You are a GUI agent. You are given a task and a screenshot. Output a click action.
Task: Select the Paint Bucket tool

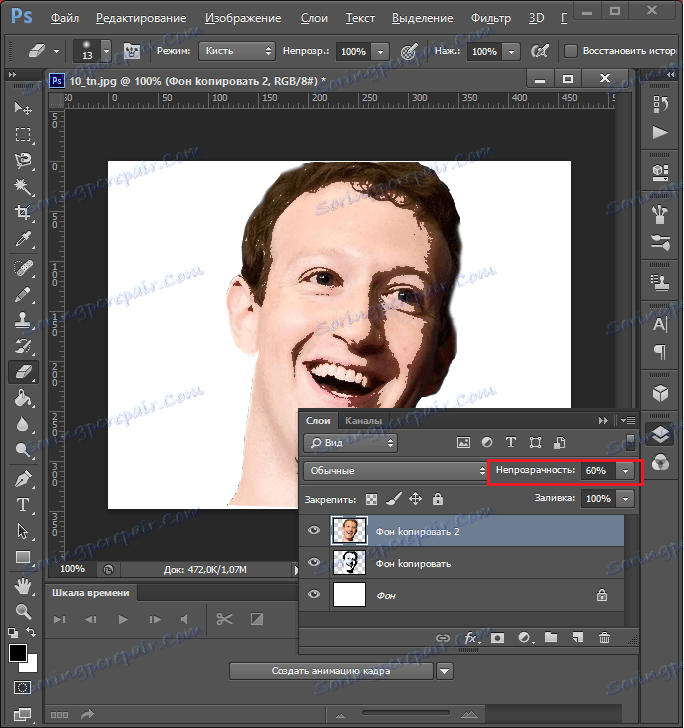pyautogui.click(x=23, y=398)
